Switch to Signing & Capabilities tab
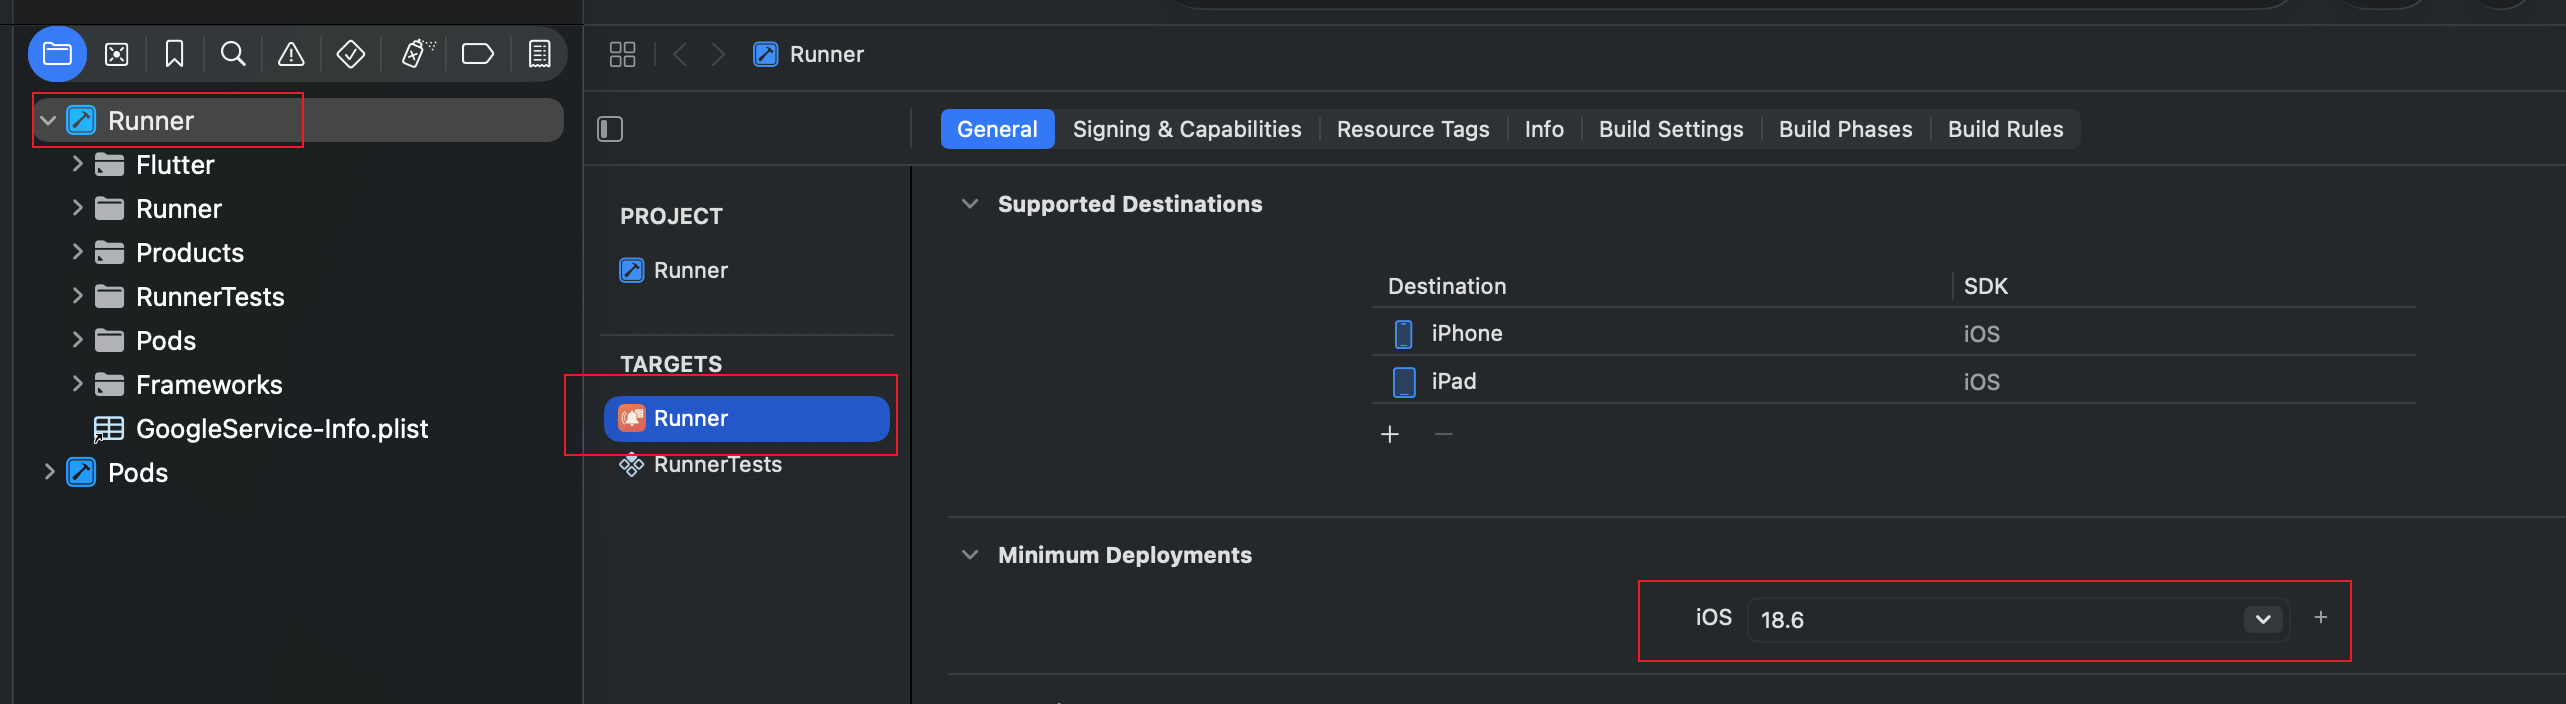The image size is (2566, 704). click(x=1187, y=129)
